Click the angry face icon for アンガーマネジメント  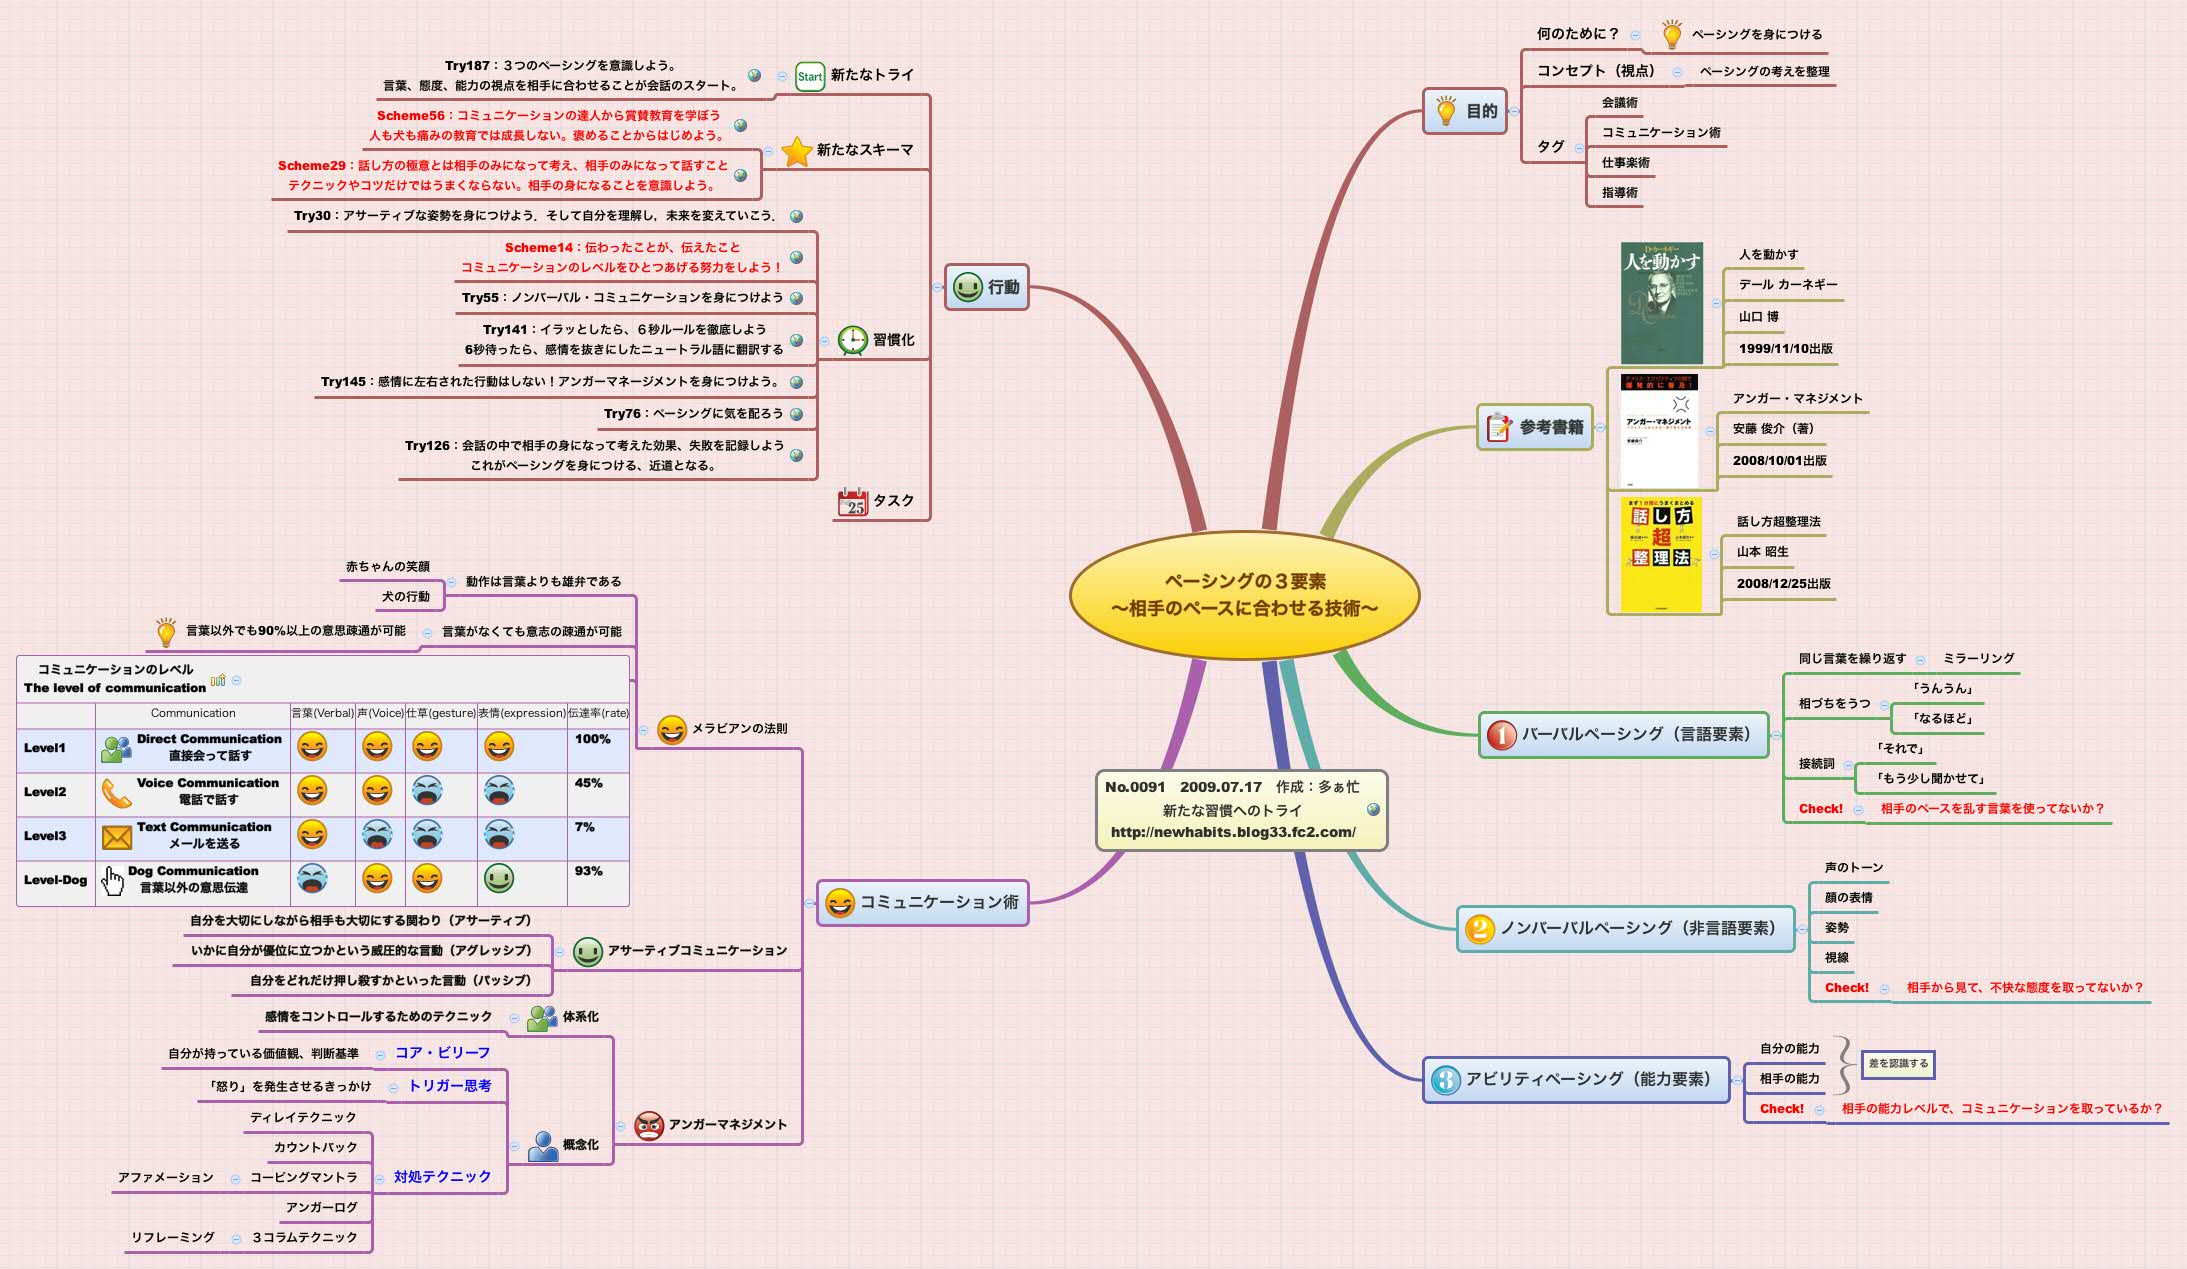tap(647, 1124)
